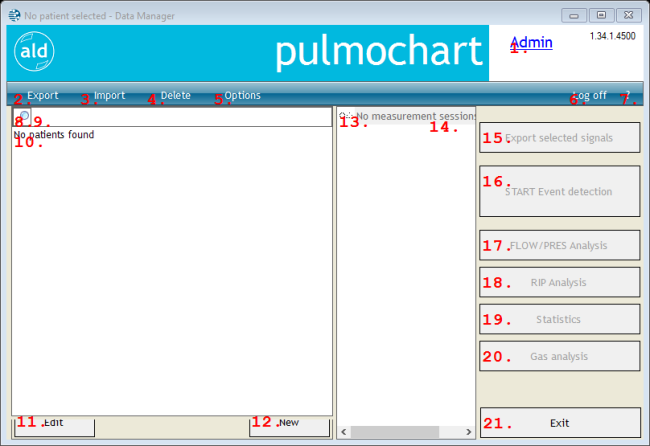The width and height of the screenshot is (650, 446).
Task: Open RIP Analysis
Action: point(559,282)
